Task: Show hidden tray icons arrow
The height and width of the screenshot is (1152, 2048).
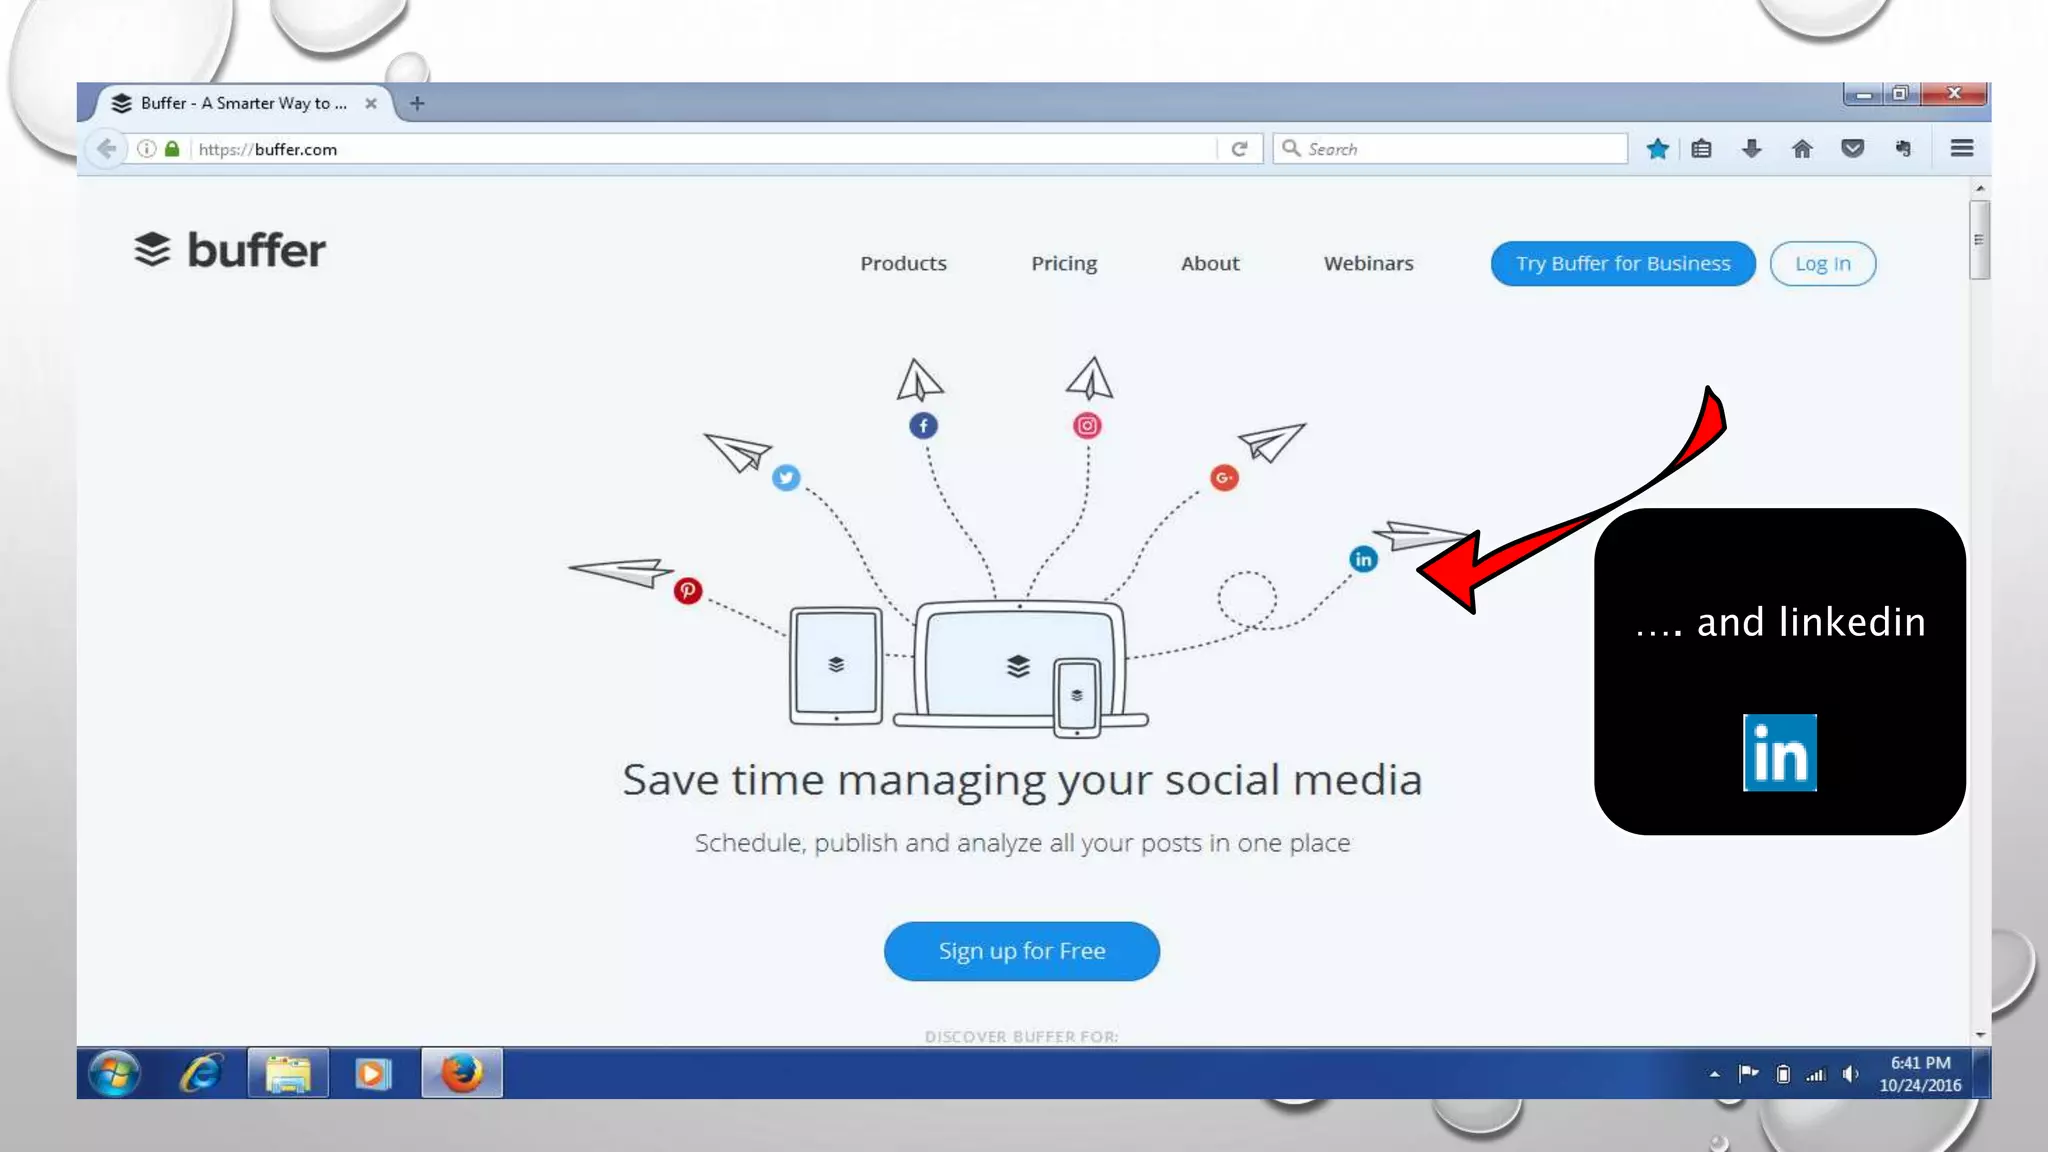Action: coord(1714,1074)
